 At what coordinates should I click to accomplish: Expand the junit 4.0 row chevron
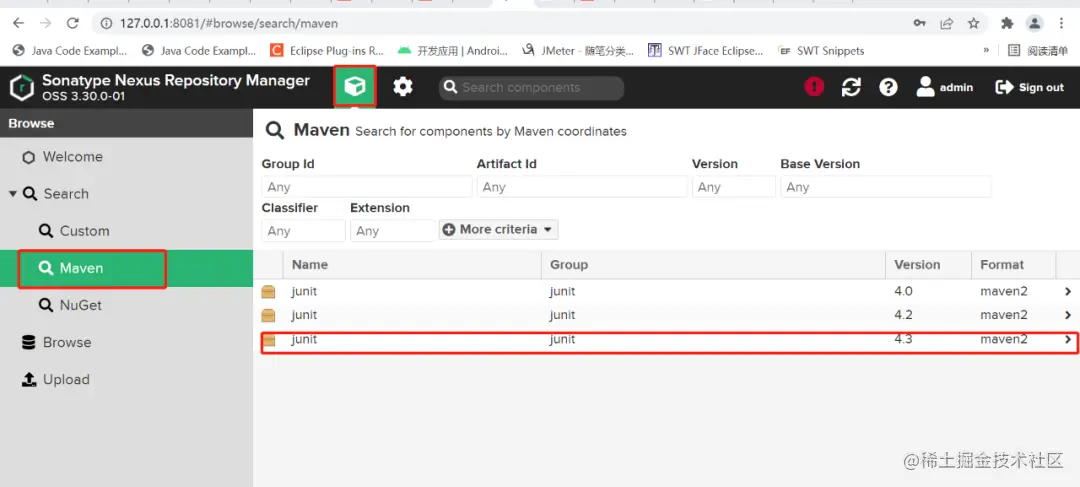[x=1068, y=291]
